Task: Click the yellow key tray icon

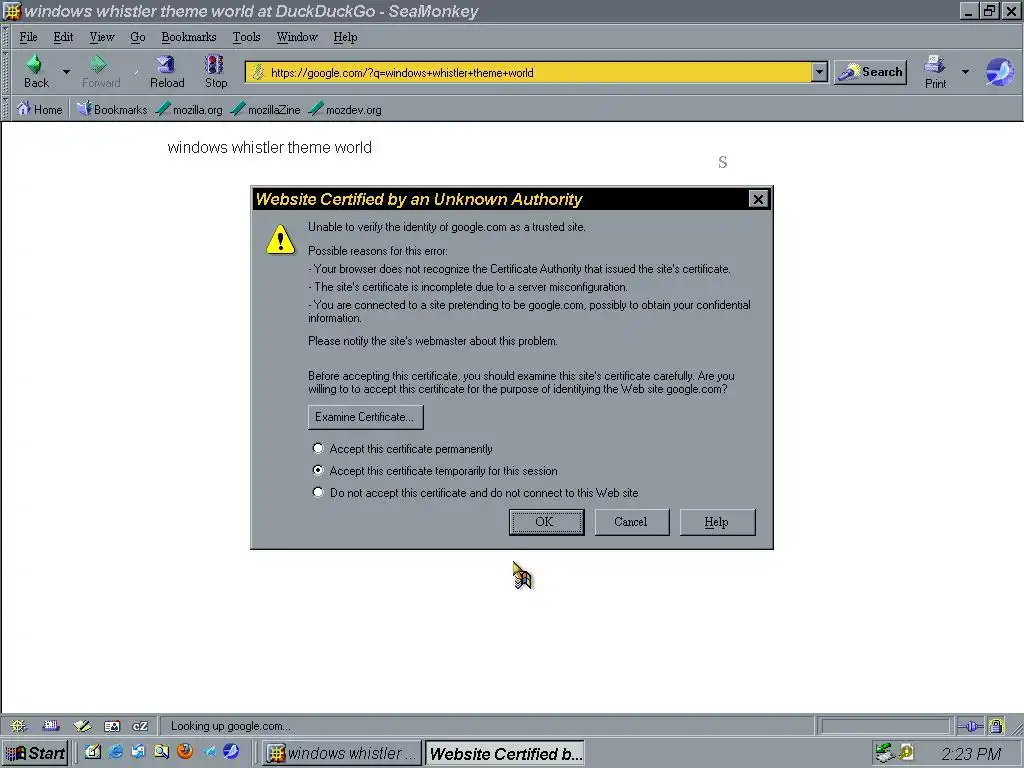Action: tap(906, 753)
